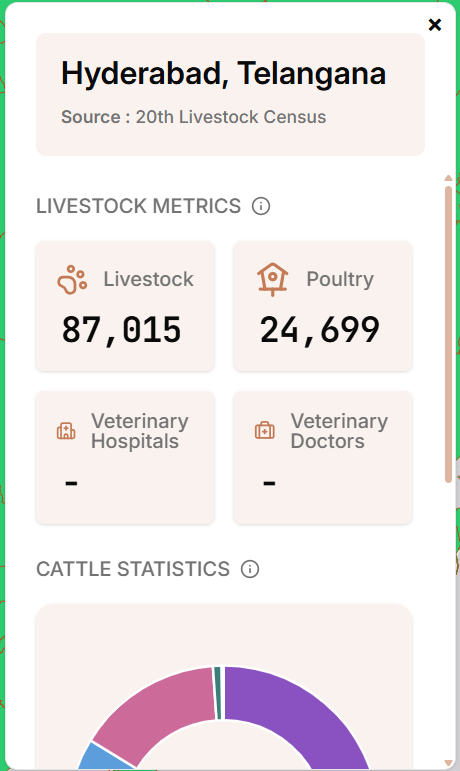
Task: Close the Hyderabad details panel
Action: 434,25
